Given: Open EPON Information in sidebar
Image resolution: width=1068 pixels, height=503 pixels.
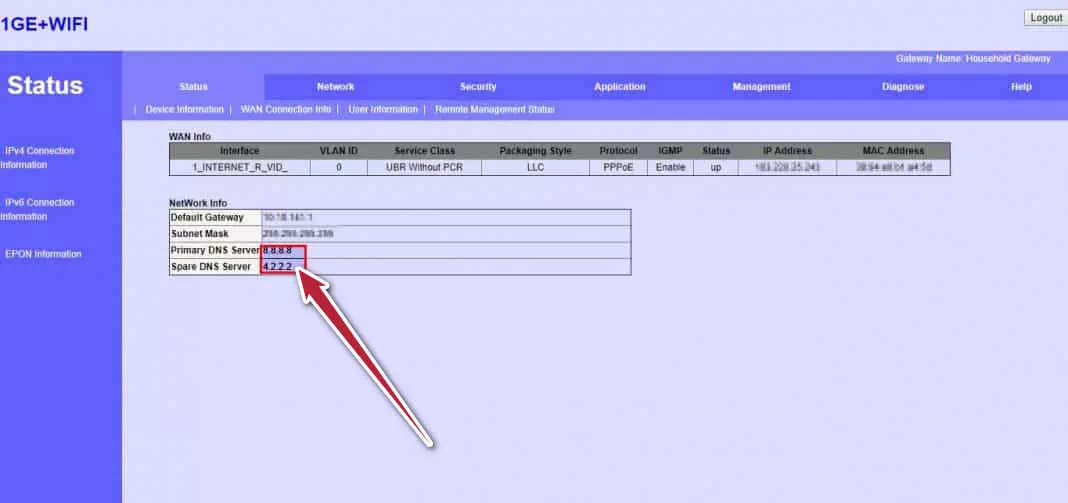Looking at the screenshot, I should [43, 254].
